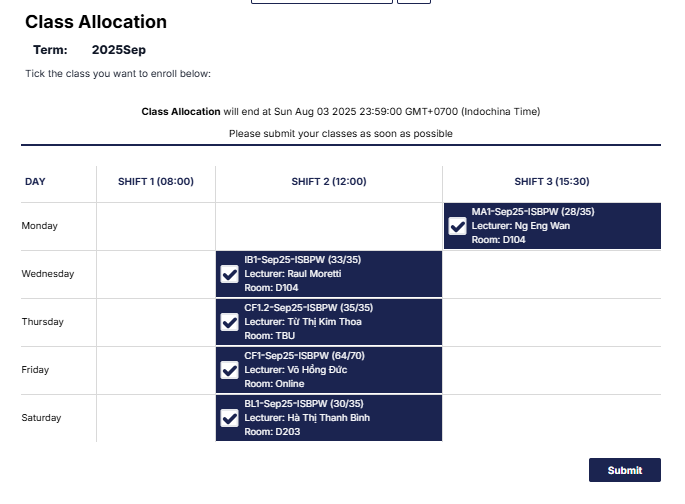Click the empty Wednesday Shift 3 slot
Viewport: 685px width, 504px height.
[x=552, y=274]
